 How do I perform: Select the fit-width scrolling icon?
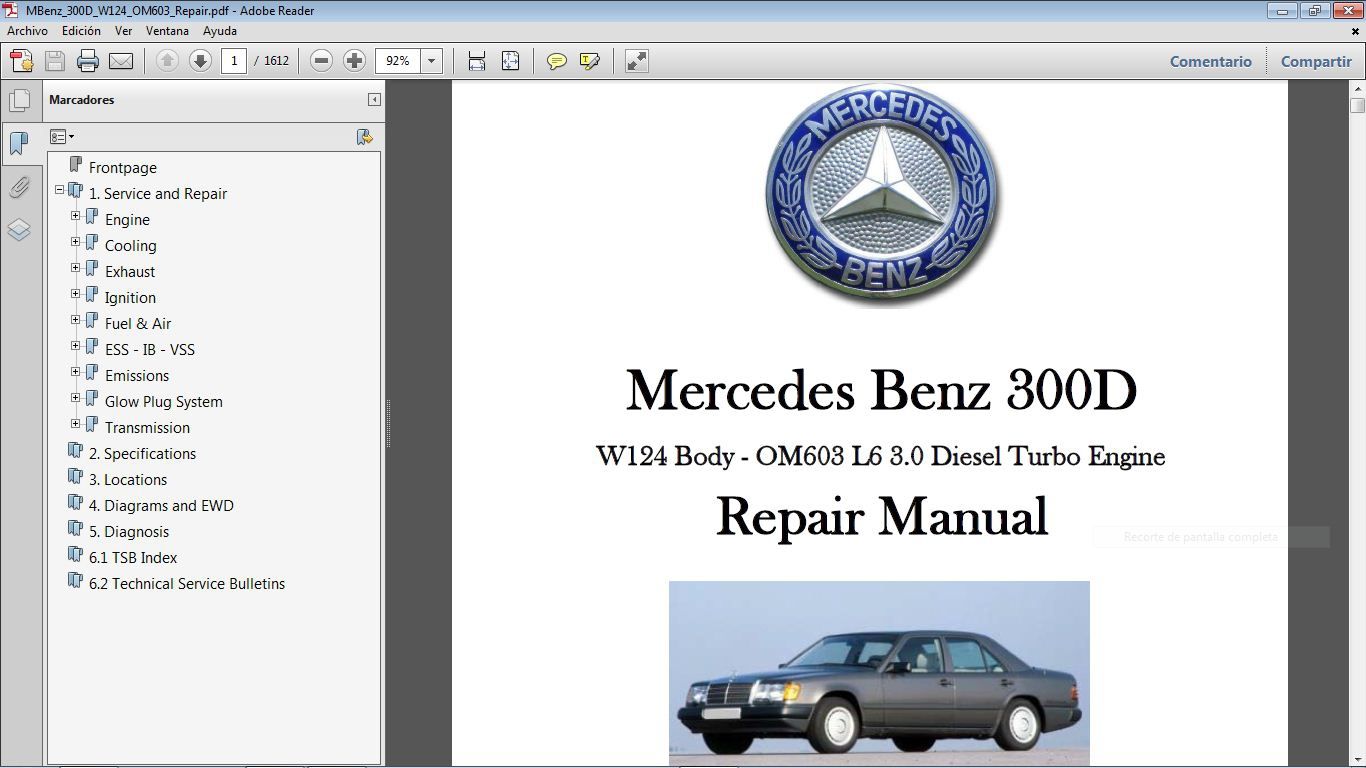coord(477,61)
